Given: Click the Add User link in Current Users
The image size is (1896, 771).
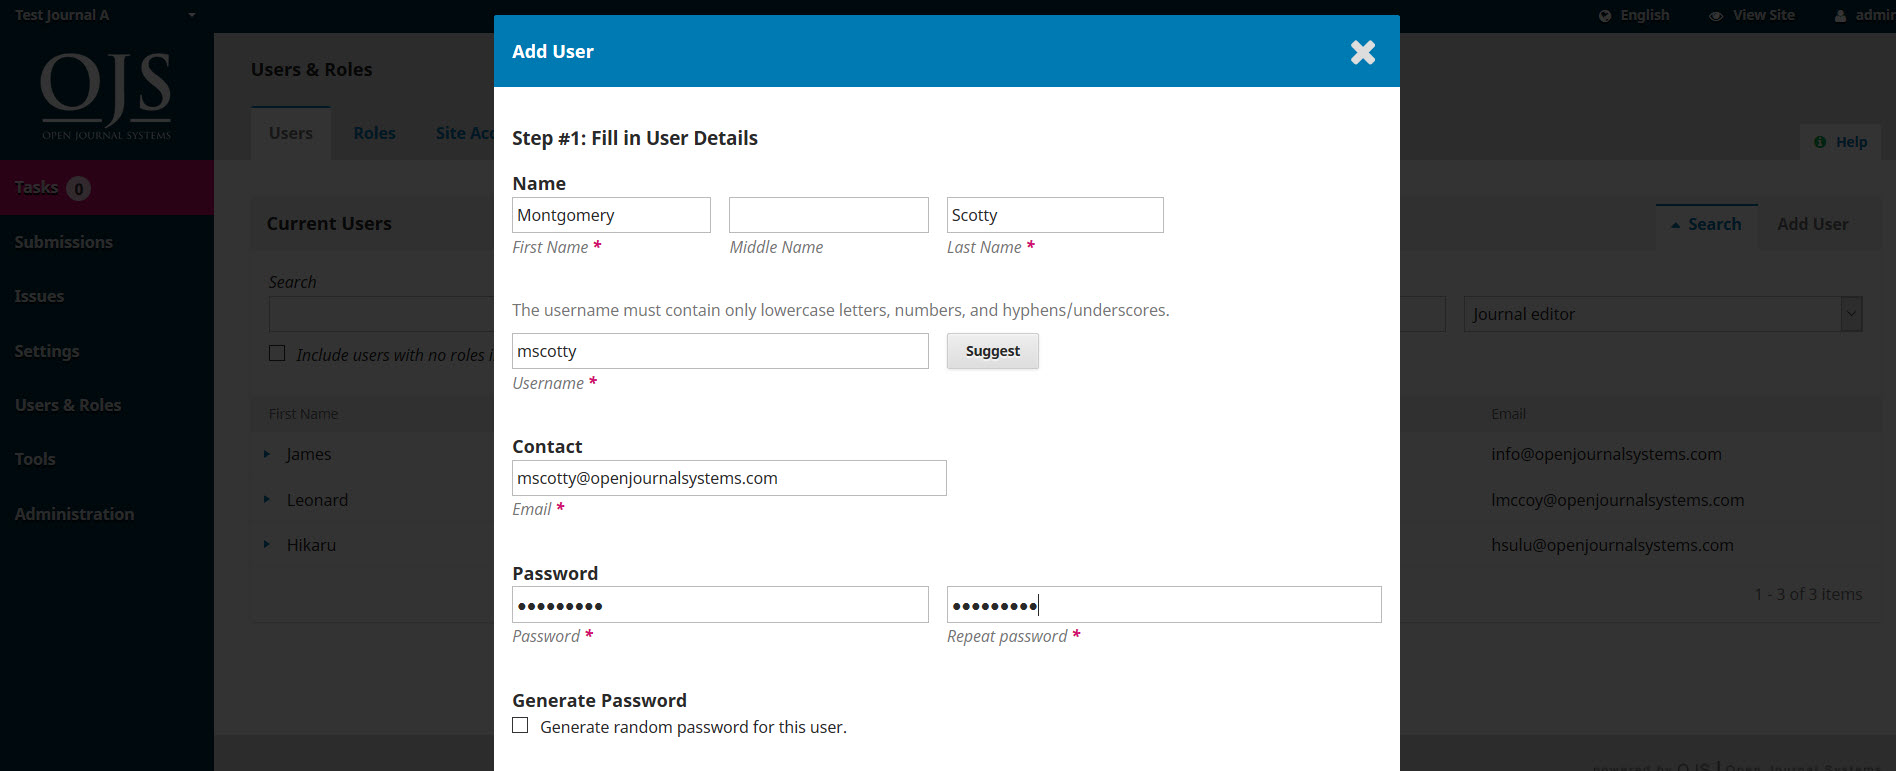Looking at the screenshot, I should pyautogui.click(x=1812, y=225).
